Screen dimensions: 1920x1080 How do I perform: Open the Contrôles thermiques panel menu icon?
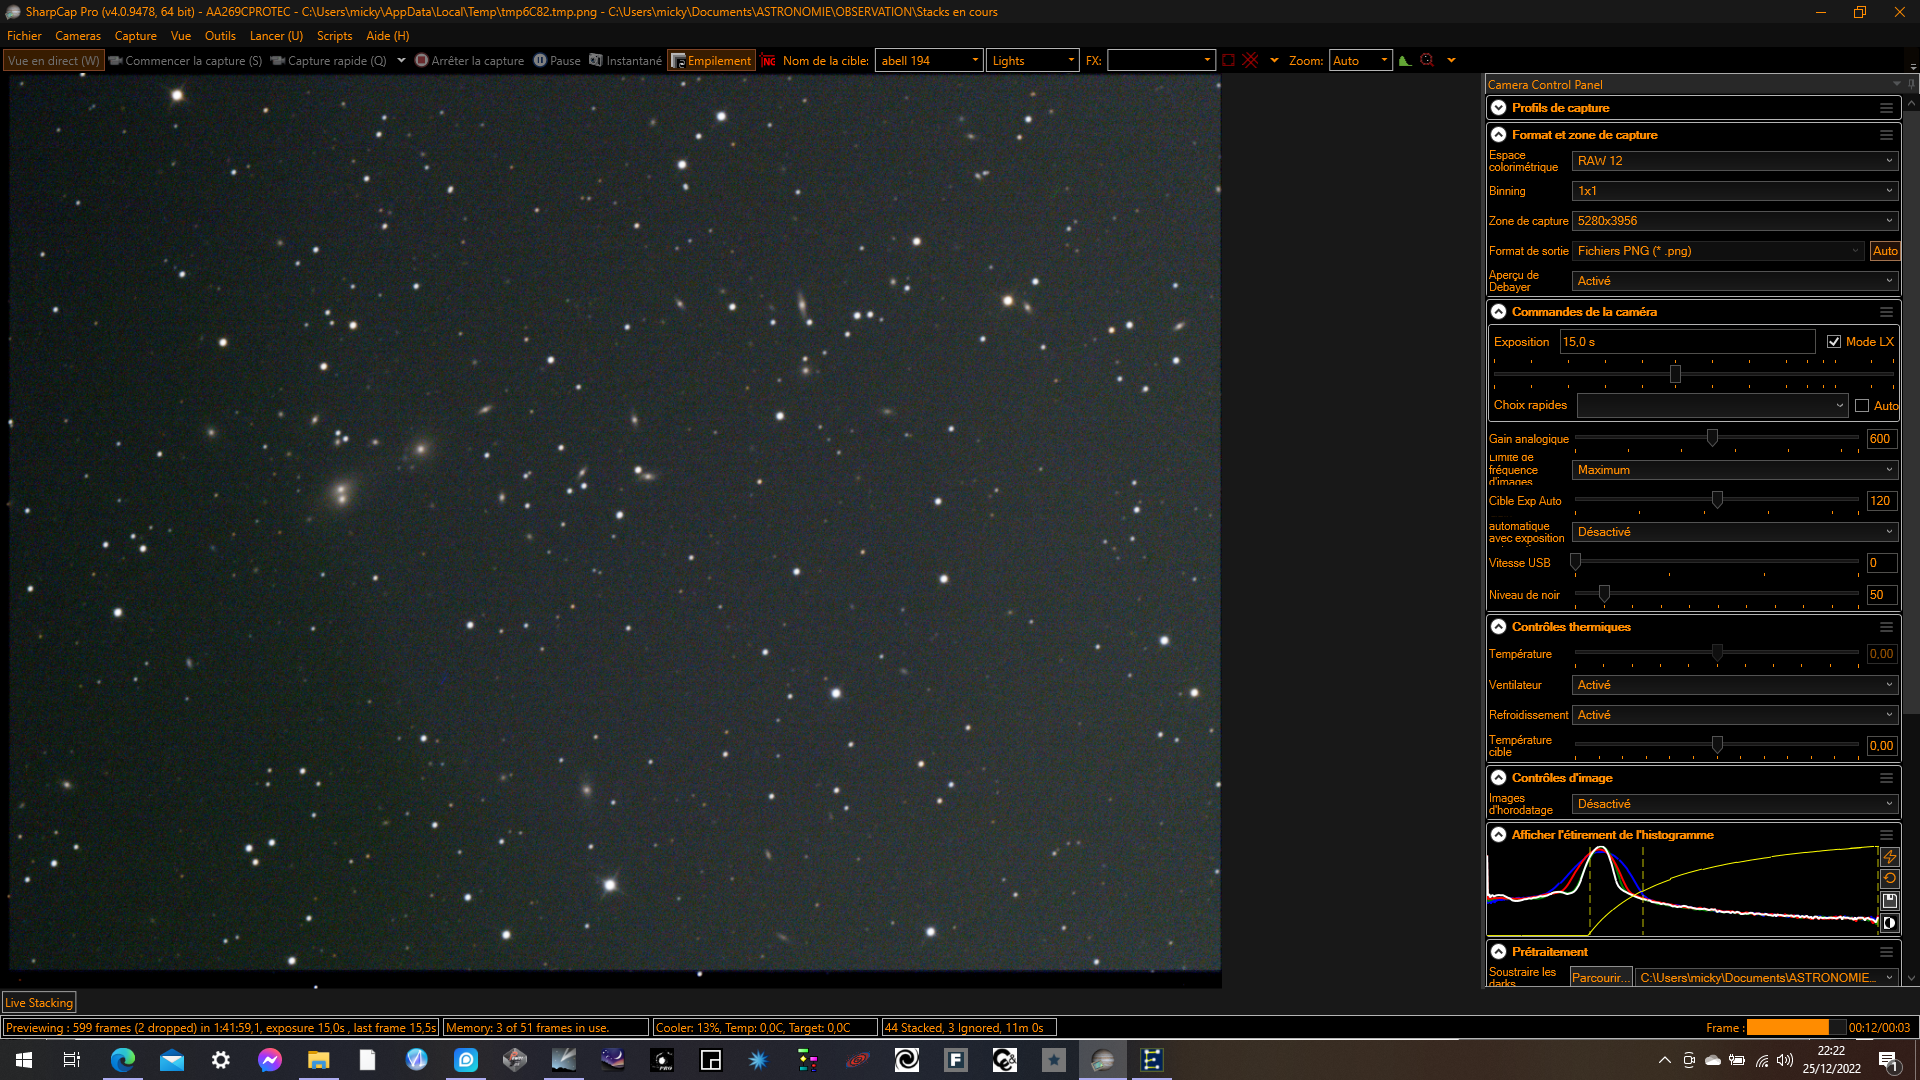pyautogui.click(x=1886, y=627)
